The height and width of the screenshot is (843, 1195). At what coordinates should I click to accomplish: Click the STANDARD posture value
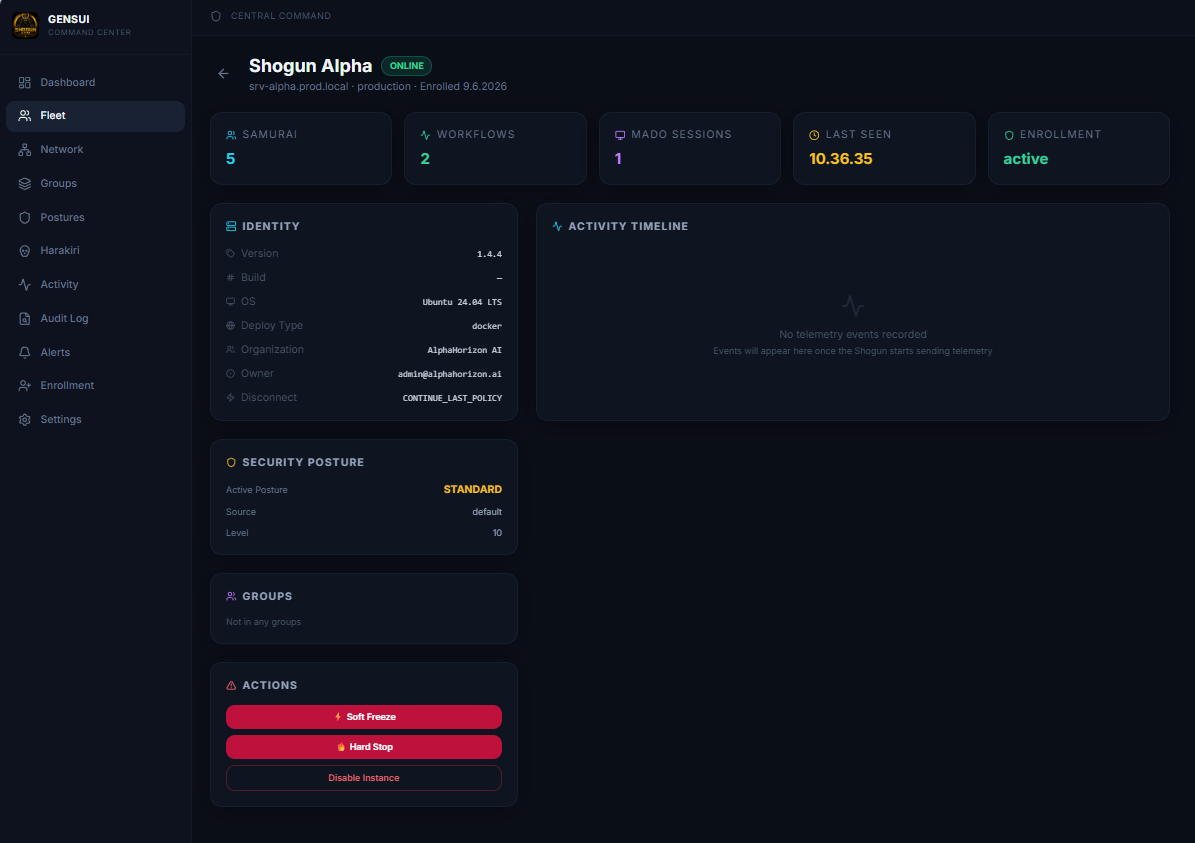[473, 489]
